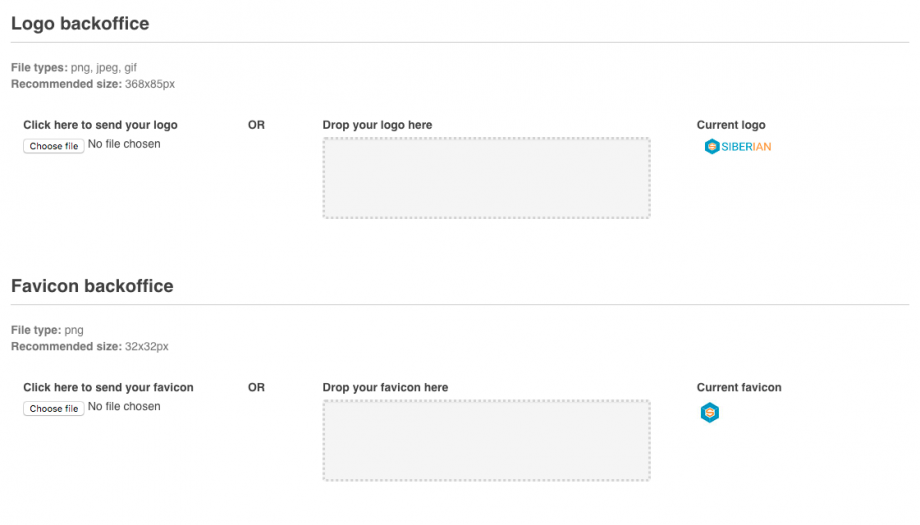
Task: Click the hexagon emblem in the Siberian logo
Action: coord(712,147)
